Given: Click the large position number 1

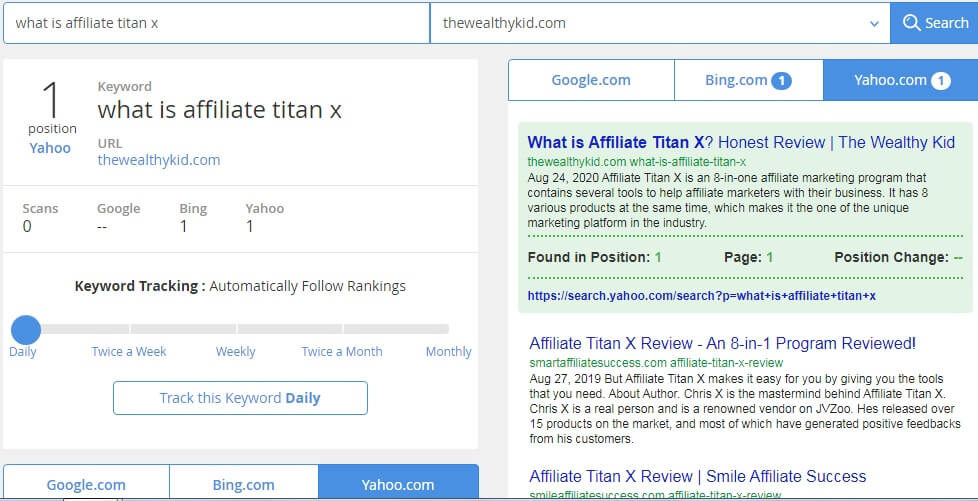Looking at the screenshot, I should click(x=52, y=99).
